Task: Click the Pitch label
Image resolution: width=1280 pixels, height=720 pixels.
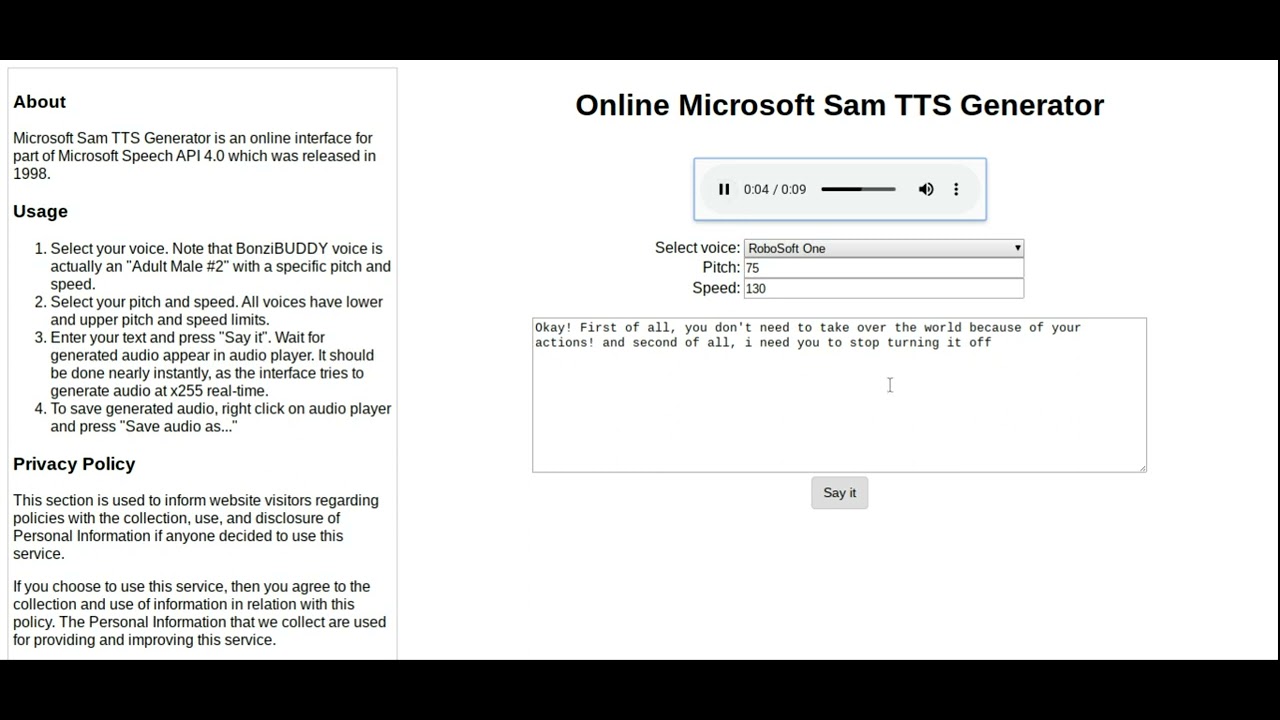Action: tap(721, 268)
